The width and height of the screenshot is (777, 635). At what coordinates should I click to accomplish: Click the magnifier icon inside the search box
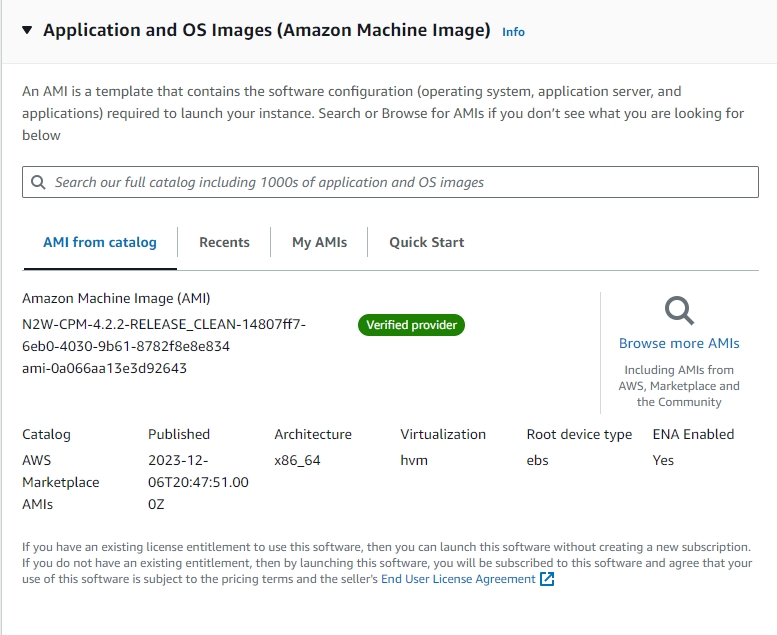coord(38,182)
